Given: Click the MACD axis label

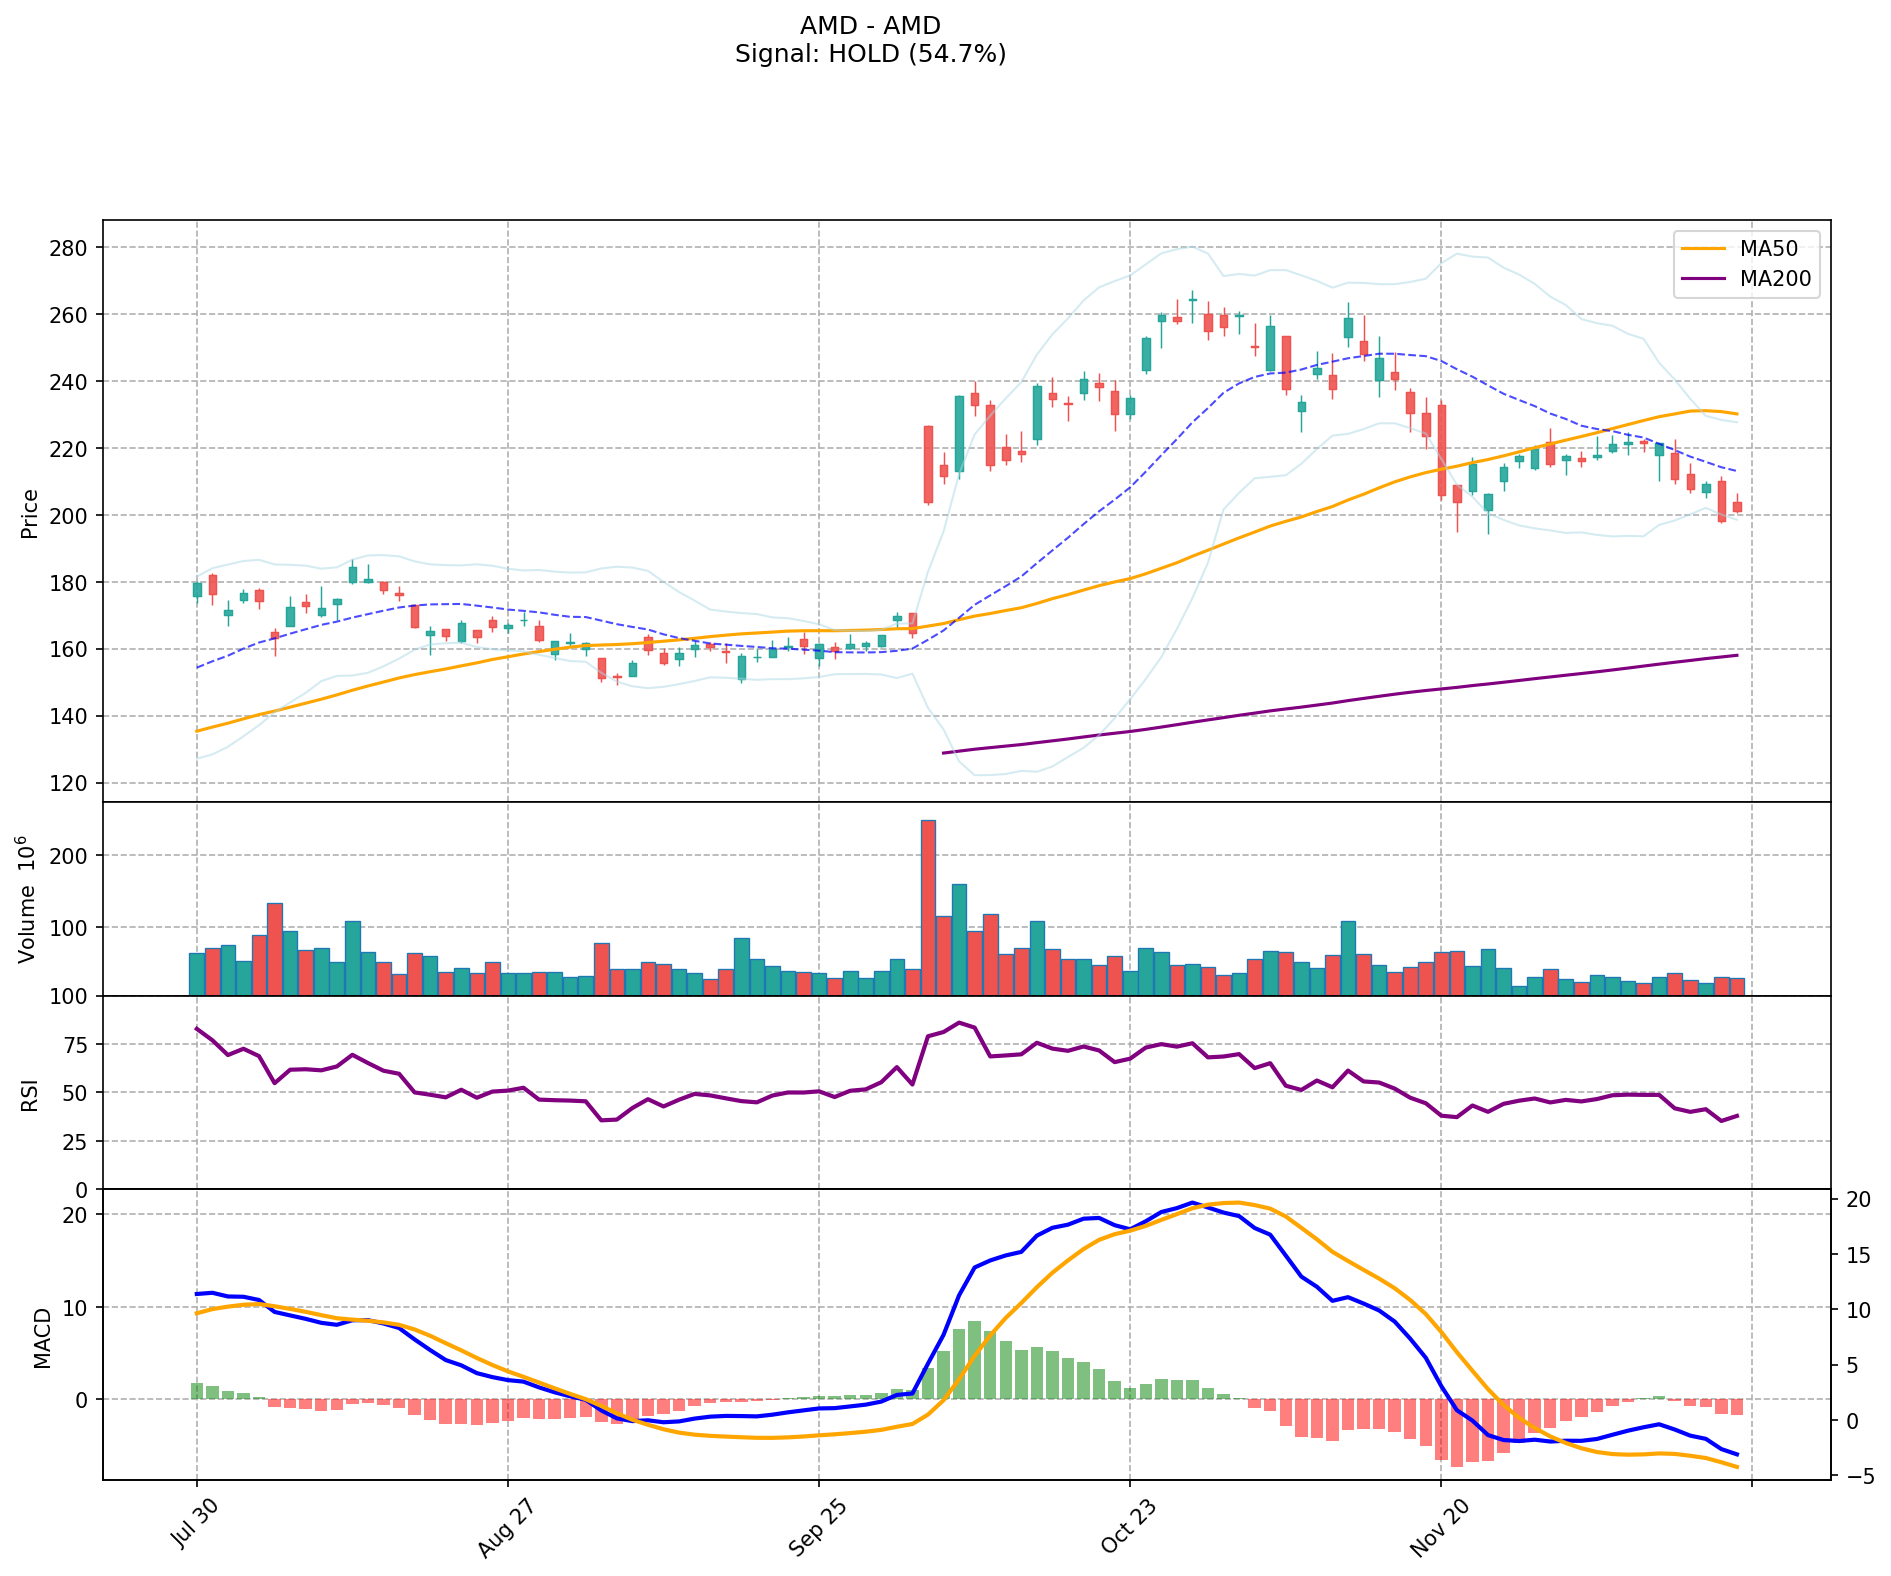Looking at the screenshot, I should coord(42,1337).
